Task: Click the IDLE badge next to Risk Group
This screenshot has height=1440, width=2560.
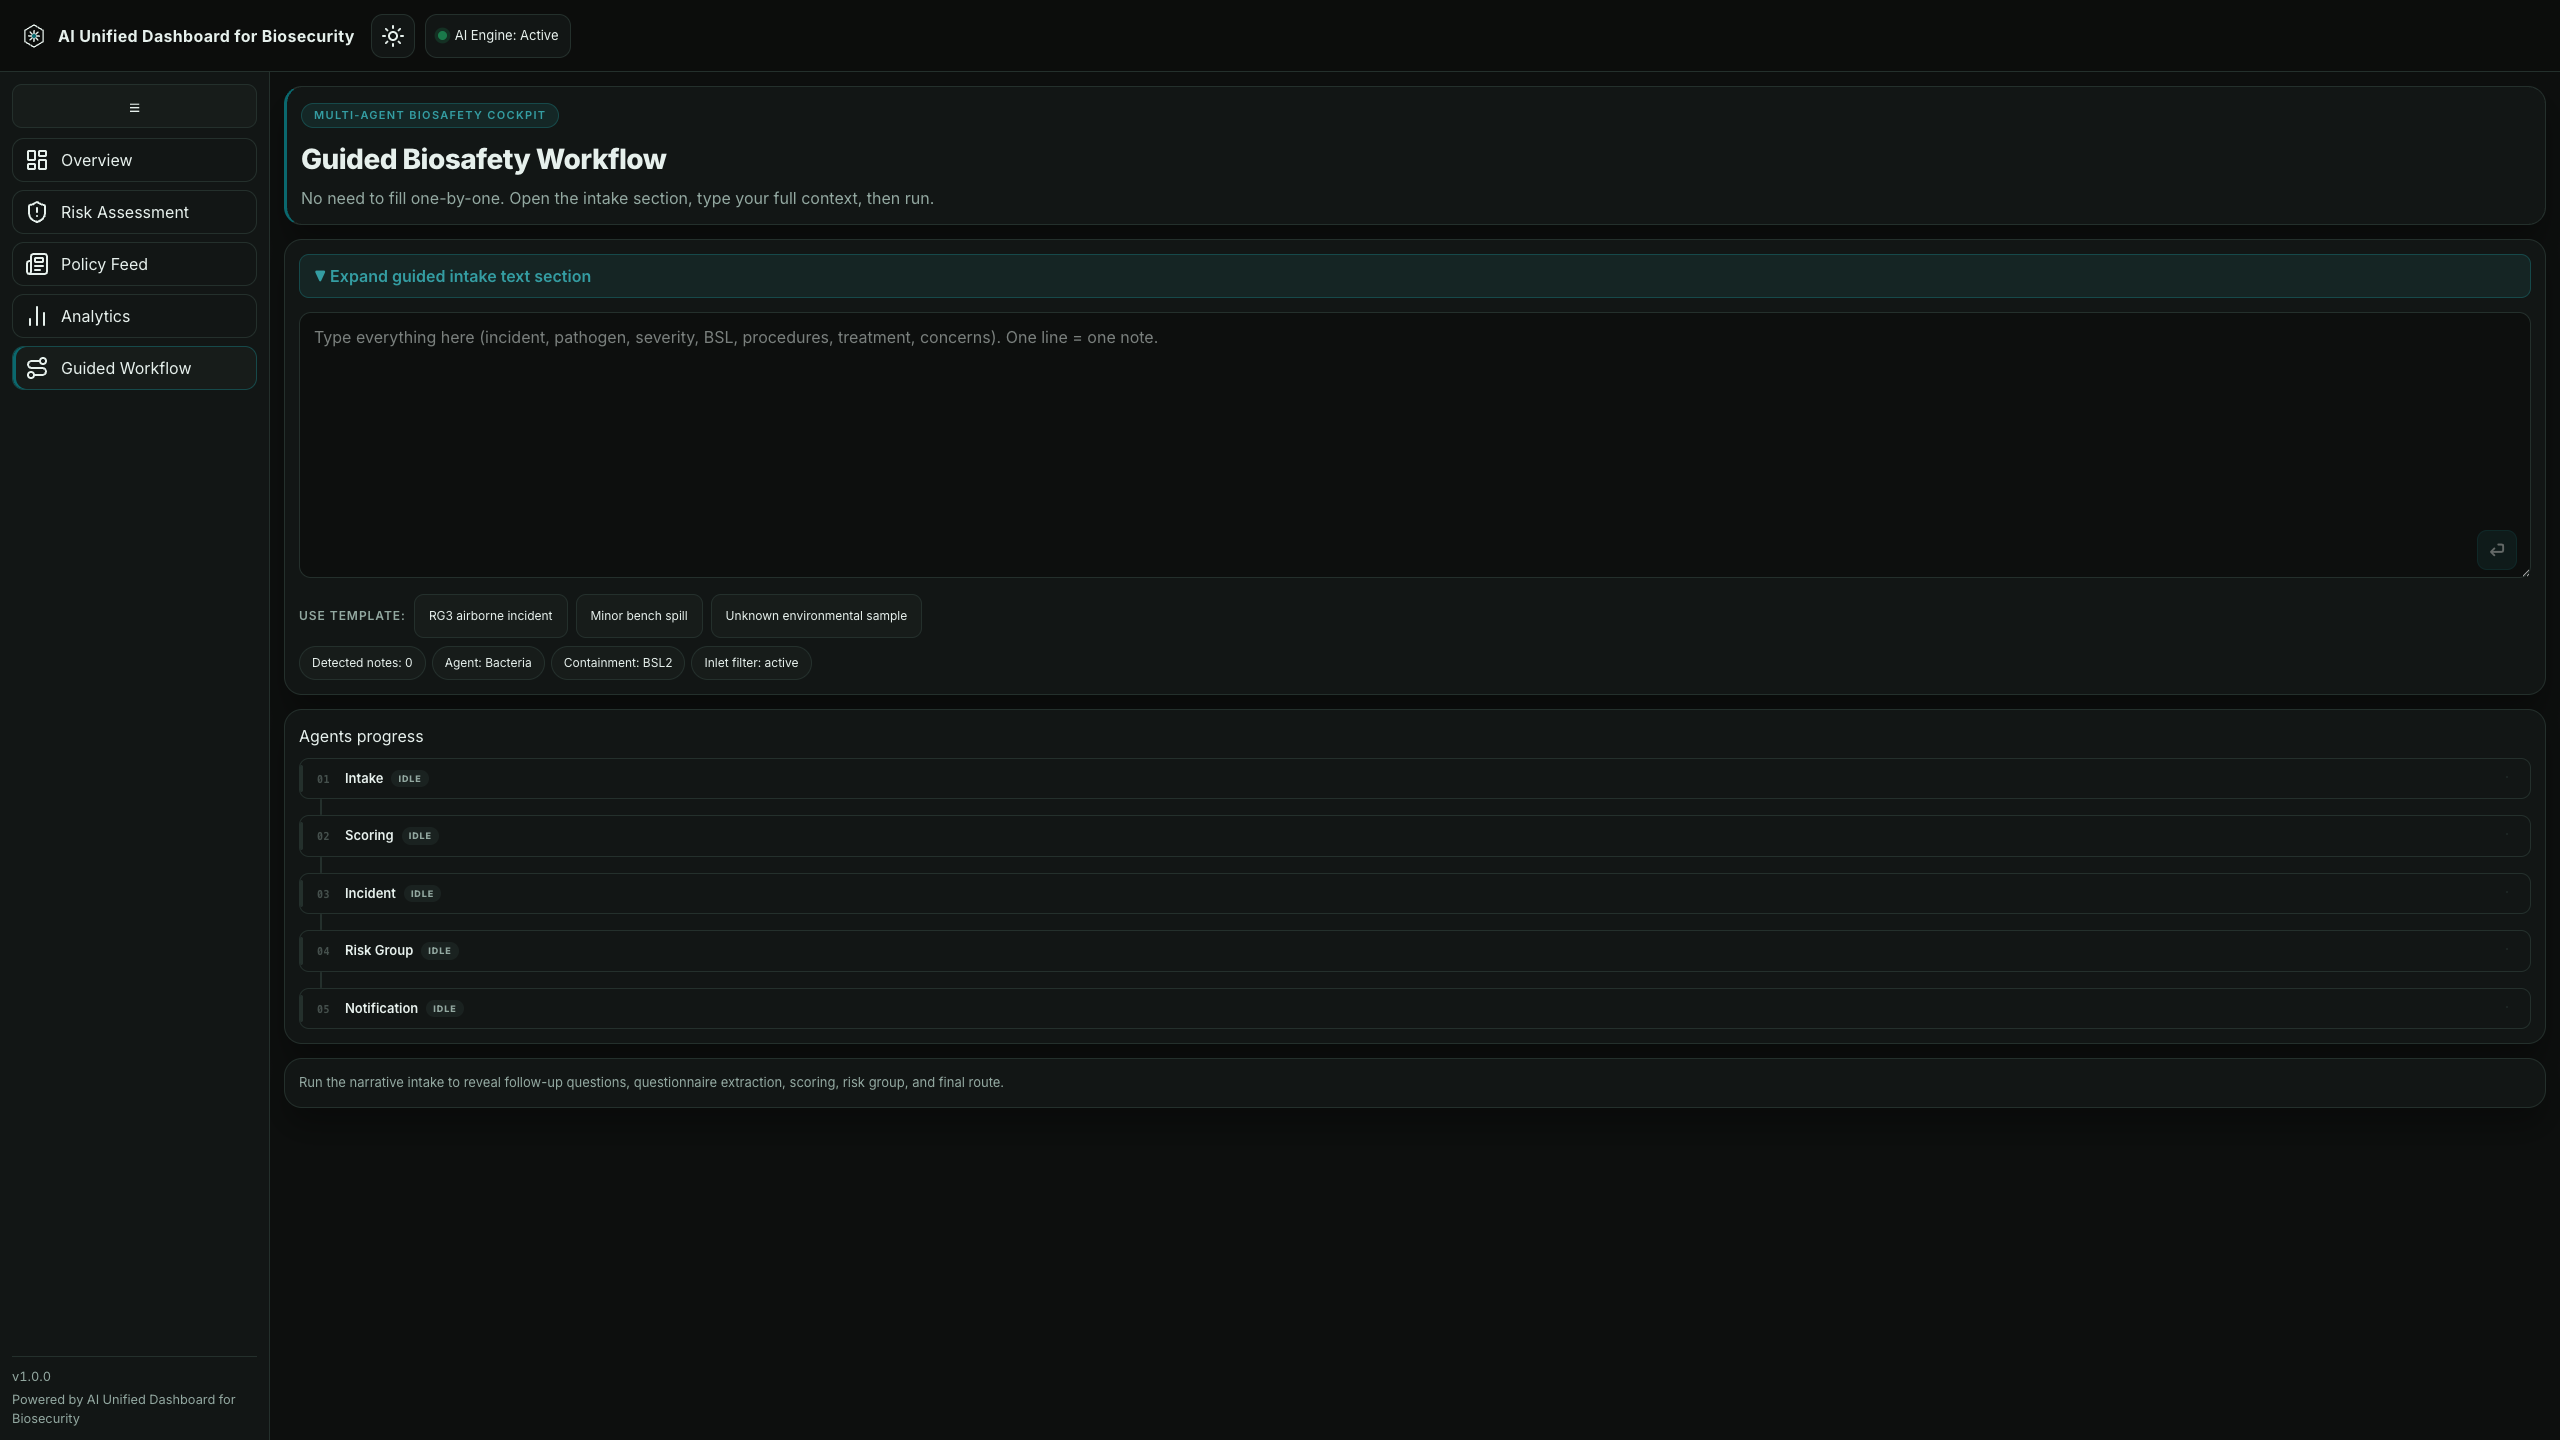Action: (x=439, y=951)
